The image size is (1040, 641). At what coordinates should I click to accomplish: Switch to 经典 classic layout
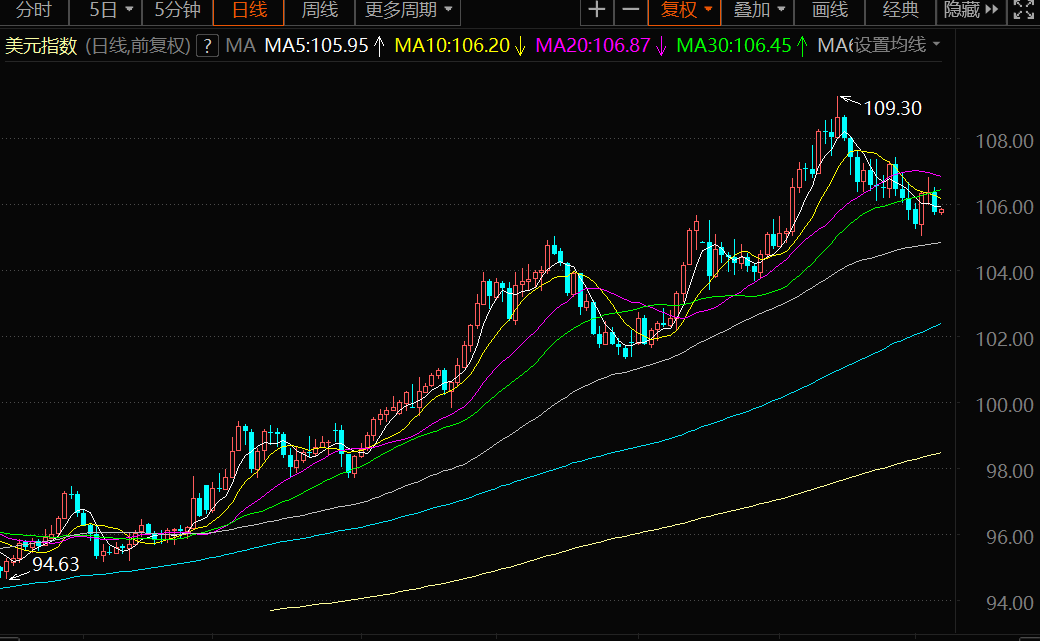point(901,11)
